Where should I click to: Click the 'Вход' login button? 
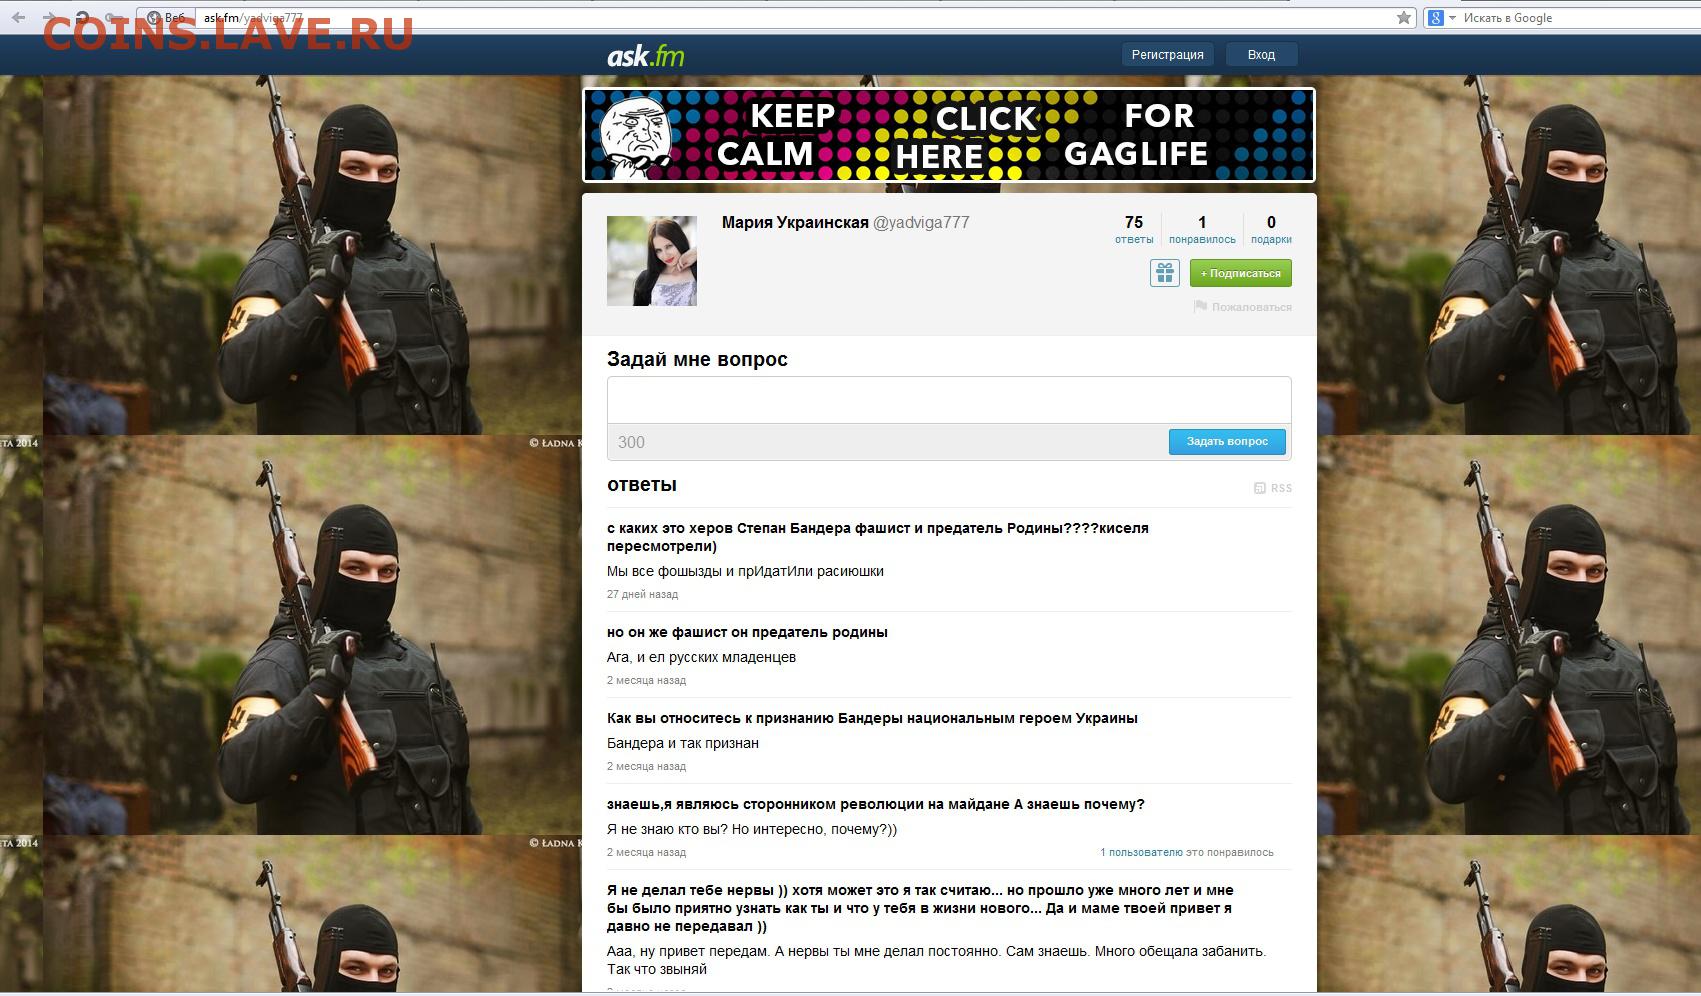(x=1261, y=55)
